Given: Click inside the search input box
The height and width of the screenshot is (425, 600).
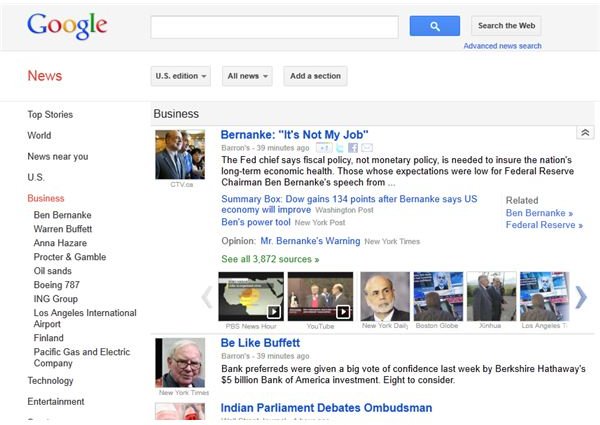Looking at the screenshot, I should [x=274, y=27].
